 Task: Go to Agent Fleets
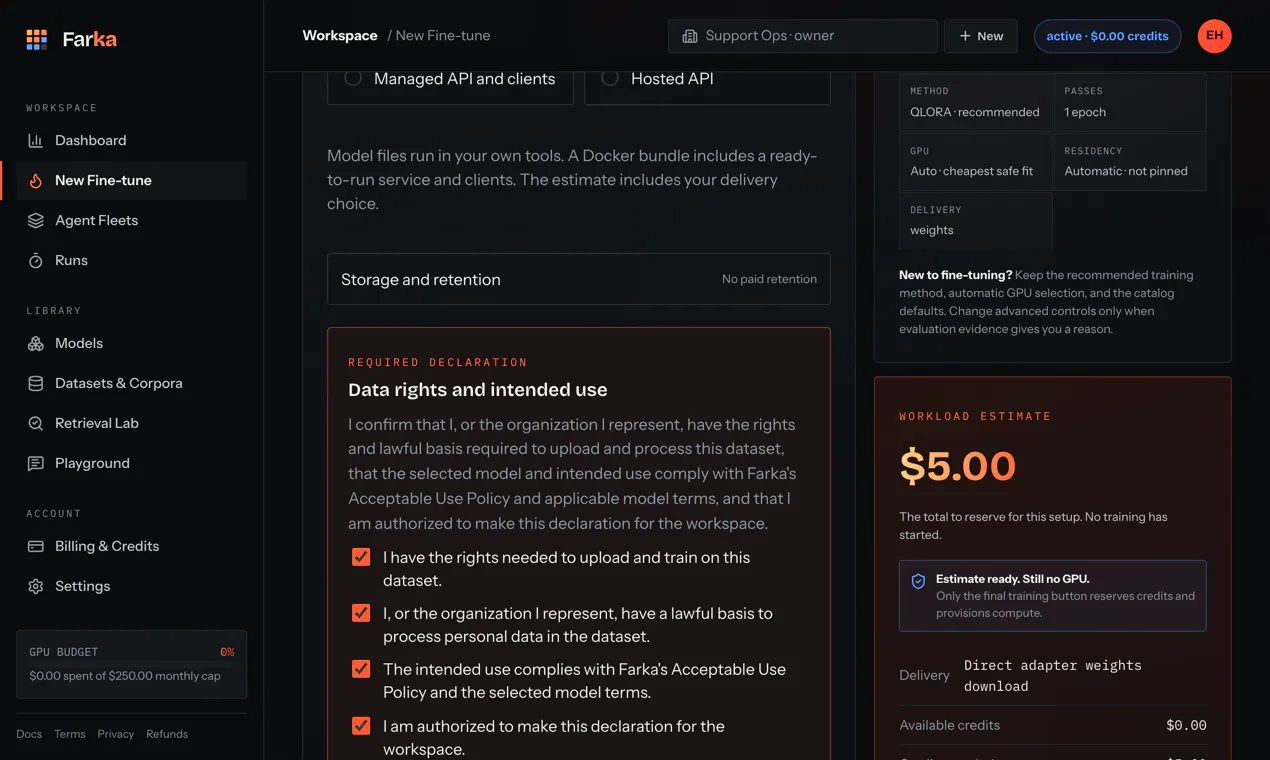132,221
